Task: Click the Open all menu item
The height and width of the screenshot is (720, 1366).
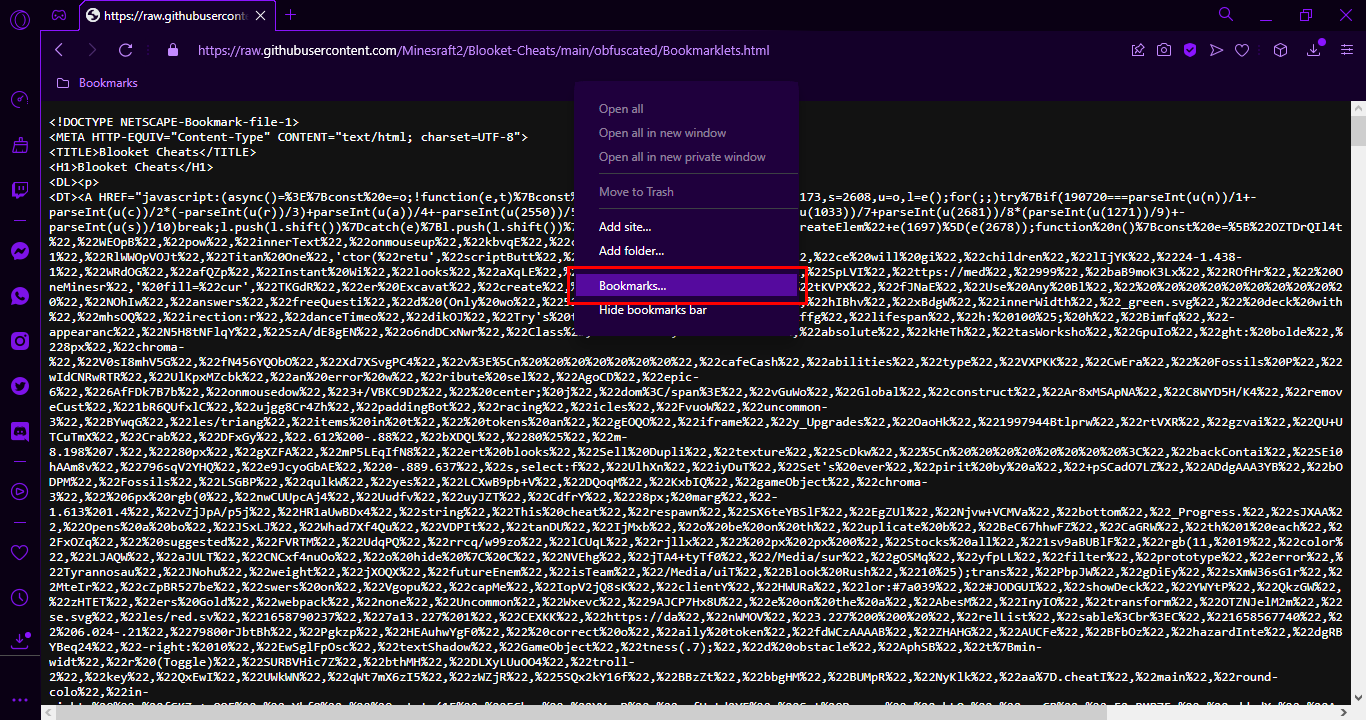Action: tap(621, 109)
